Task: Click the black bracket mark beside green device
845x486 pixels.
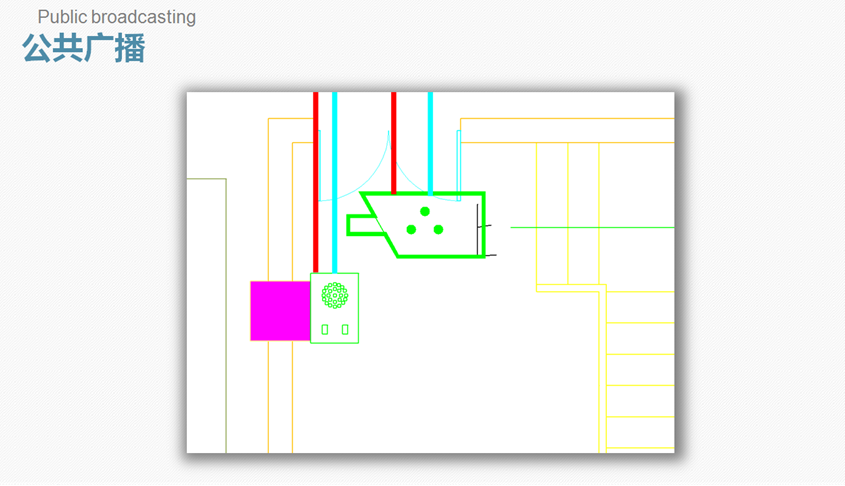Action: click(479, 229)
